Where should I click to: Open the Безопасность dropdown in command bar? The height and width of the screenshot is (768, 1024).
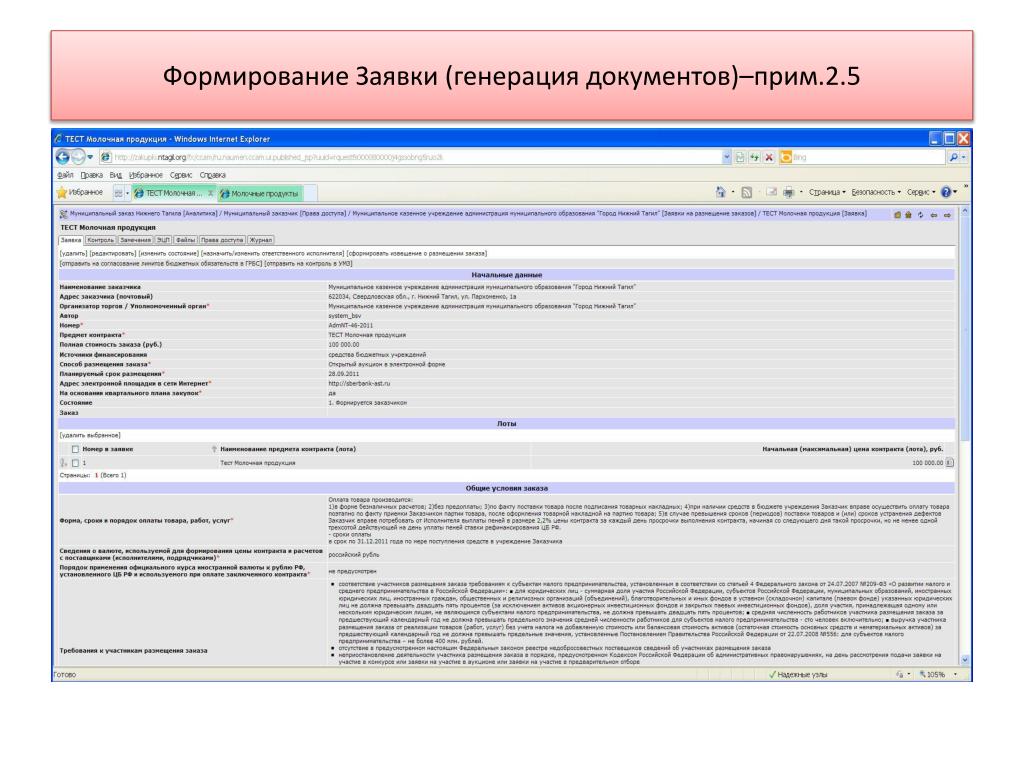tap(876, 192)
